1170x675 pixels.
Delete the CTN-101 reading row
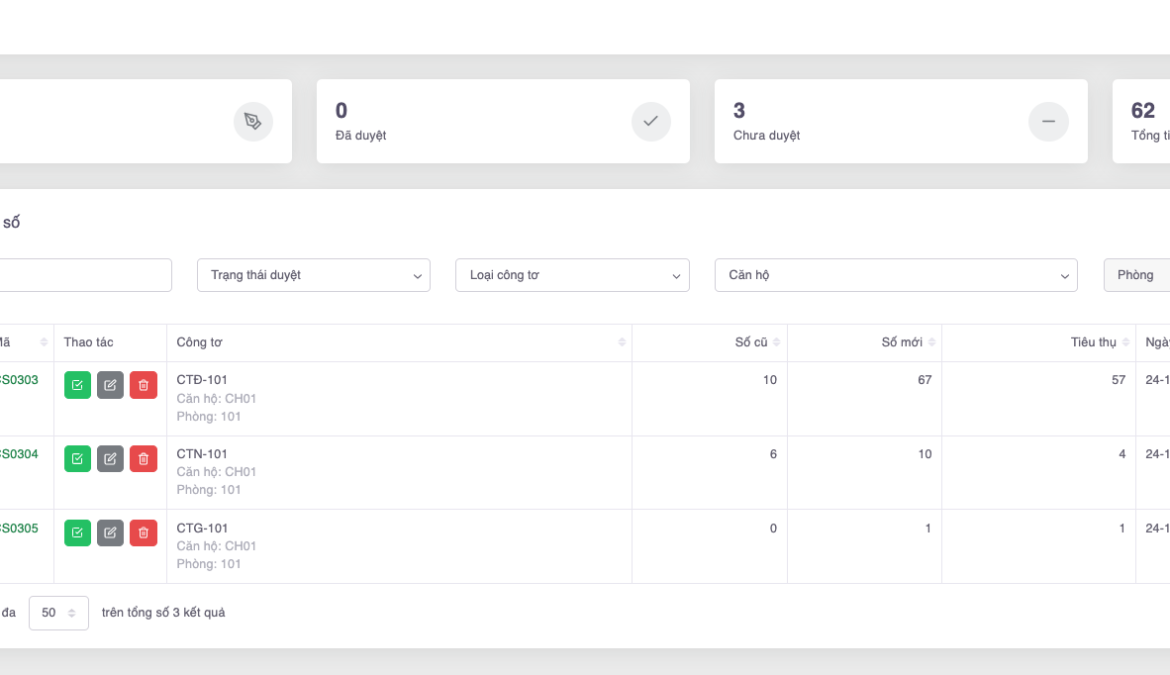143,459
